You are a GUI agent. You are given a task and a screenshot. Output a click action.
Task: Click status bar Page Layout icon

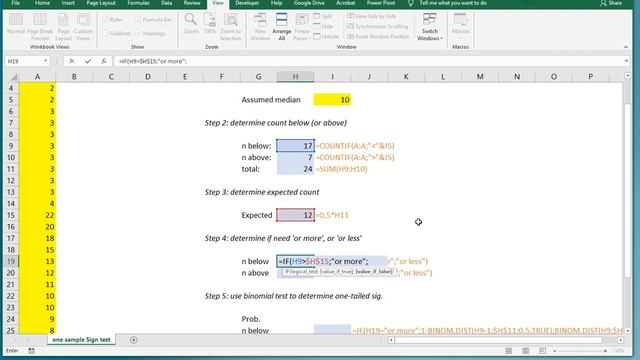pos(526,351)
